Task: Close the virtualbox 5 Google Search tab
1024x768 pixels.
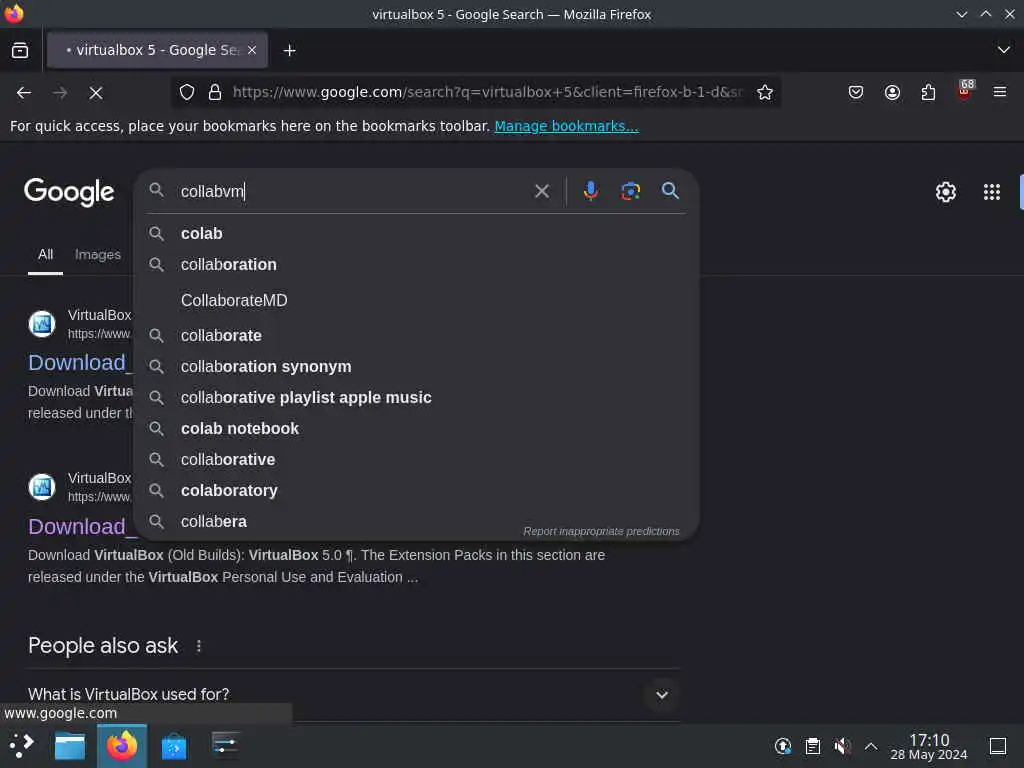Action: click(252, 50)
